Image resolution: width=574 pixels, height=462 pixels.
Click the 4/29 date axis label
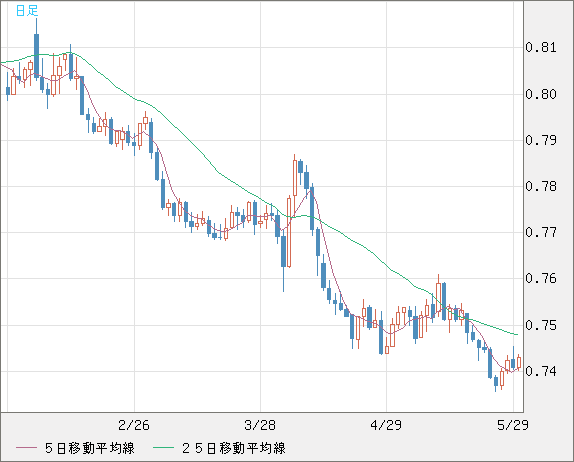pos(386,425)
